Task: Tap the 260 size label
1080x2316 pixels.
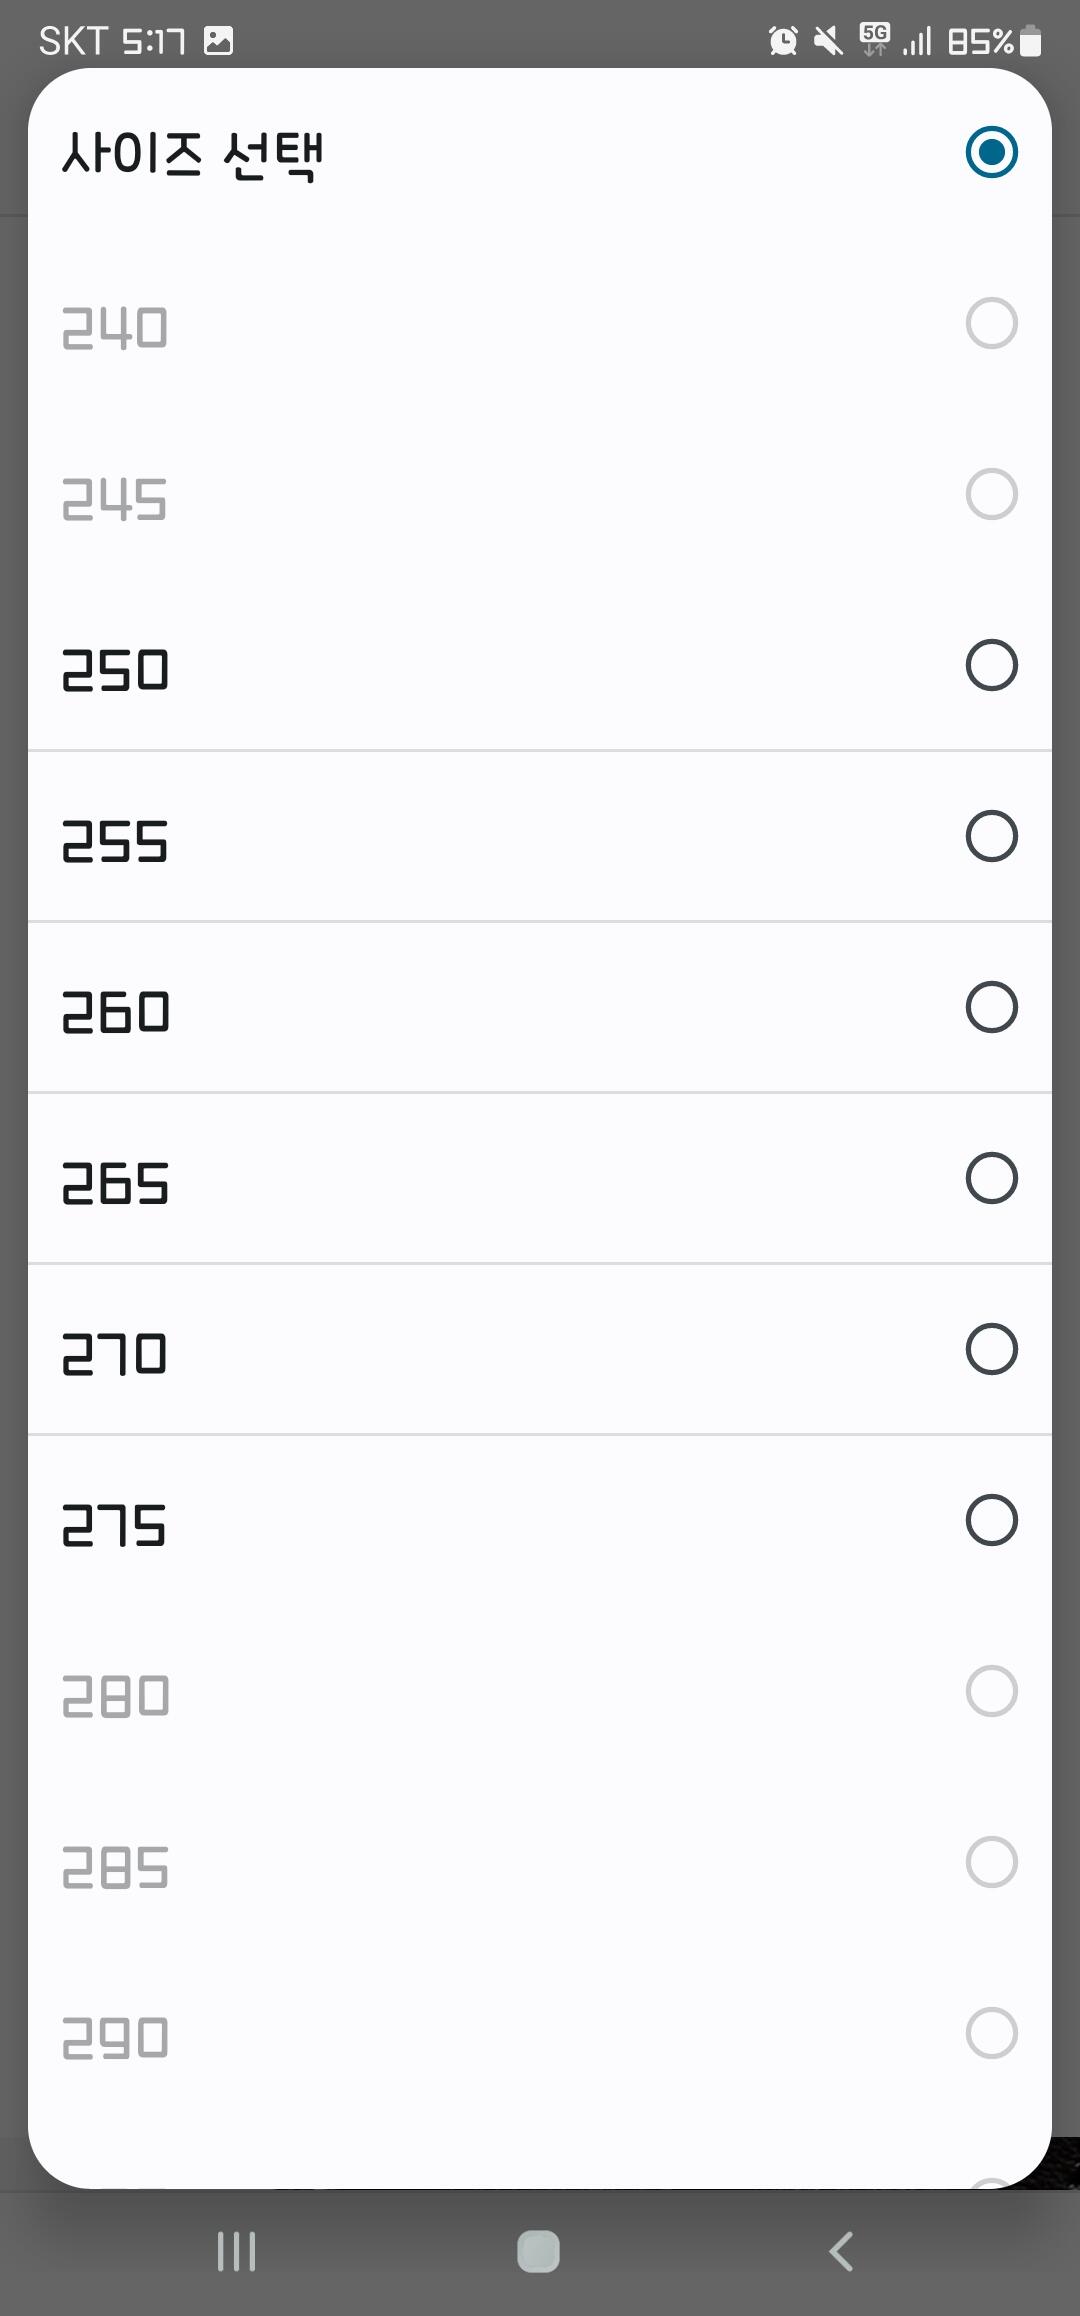Action: coord(115,1012)
